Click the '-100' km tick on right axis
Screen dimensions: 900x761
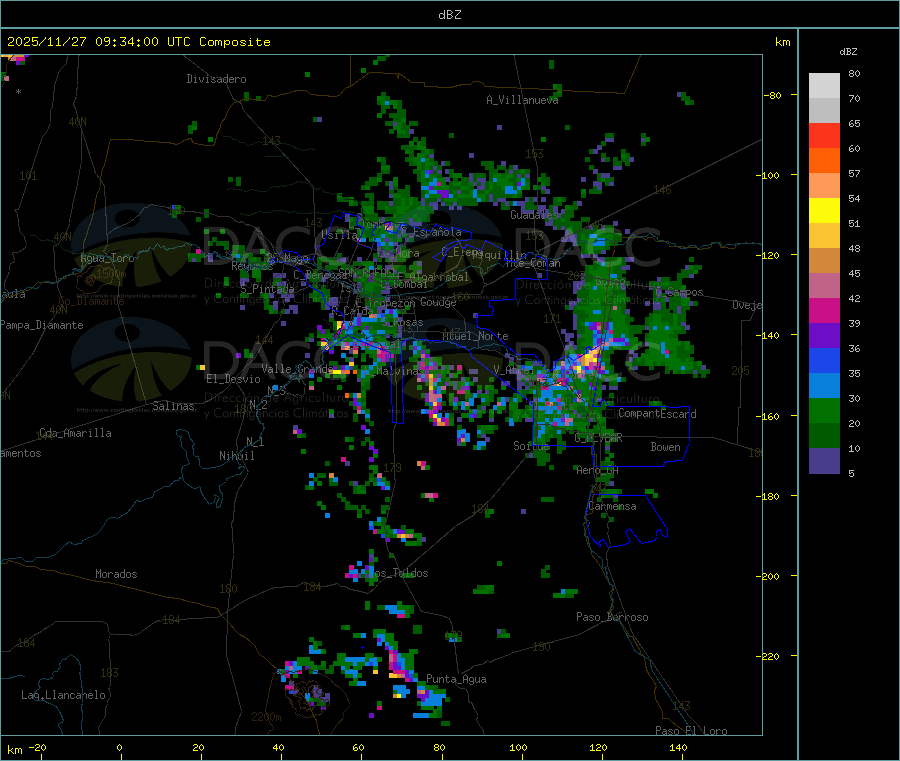pos(768,175)
